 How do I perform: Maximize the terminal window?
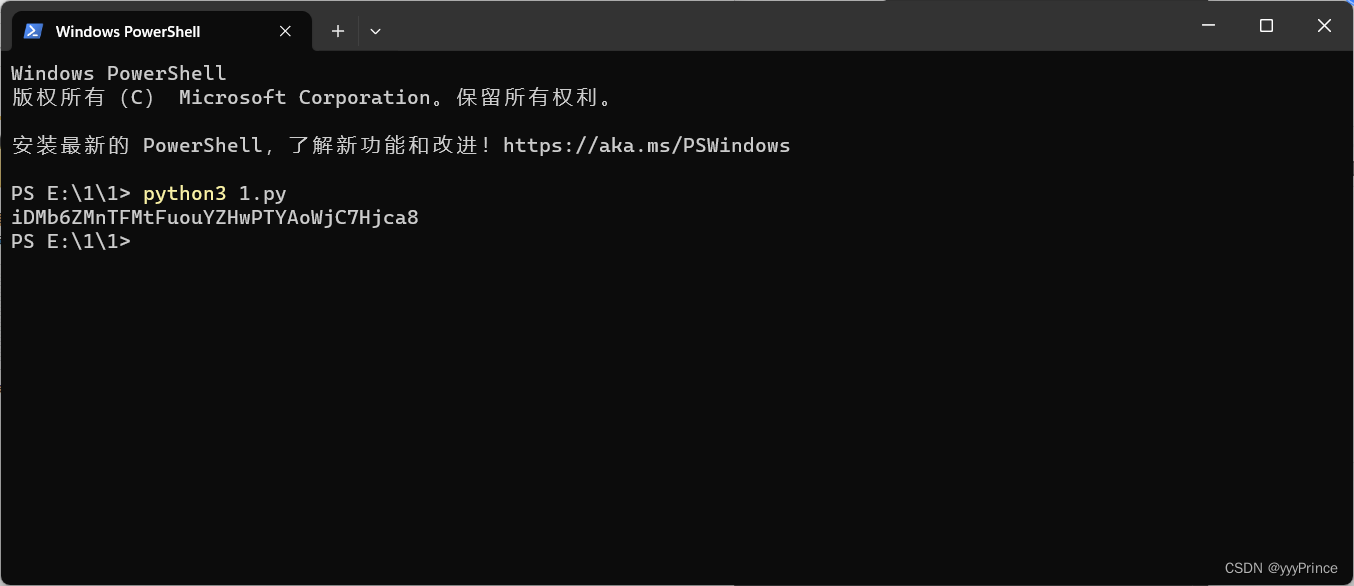pyautogui.click(x=1266, y=25)
